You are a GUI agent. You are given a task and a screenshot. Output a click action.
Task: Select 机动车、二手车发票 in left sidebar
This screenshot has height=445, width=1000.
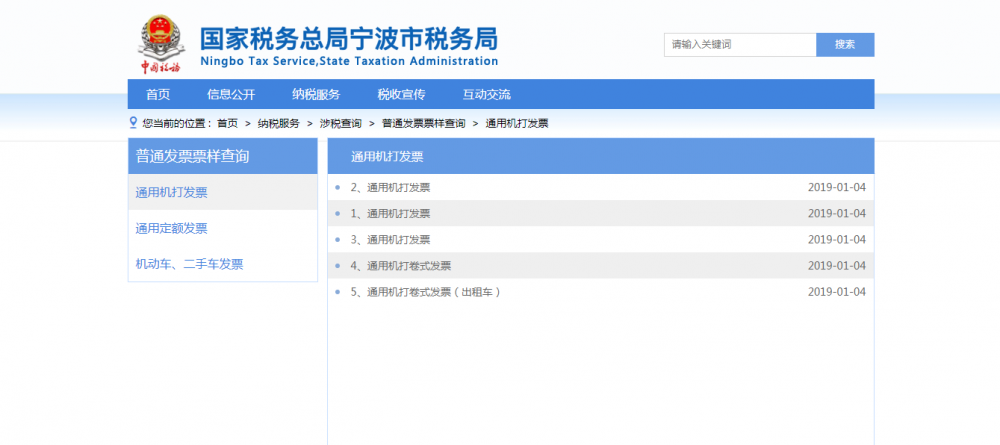[x=190, y=264]
